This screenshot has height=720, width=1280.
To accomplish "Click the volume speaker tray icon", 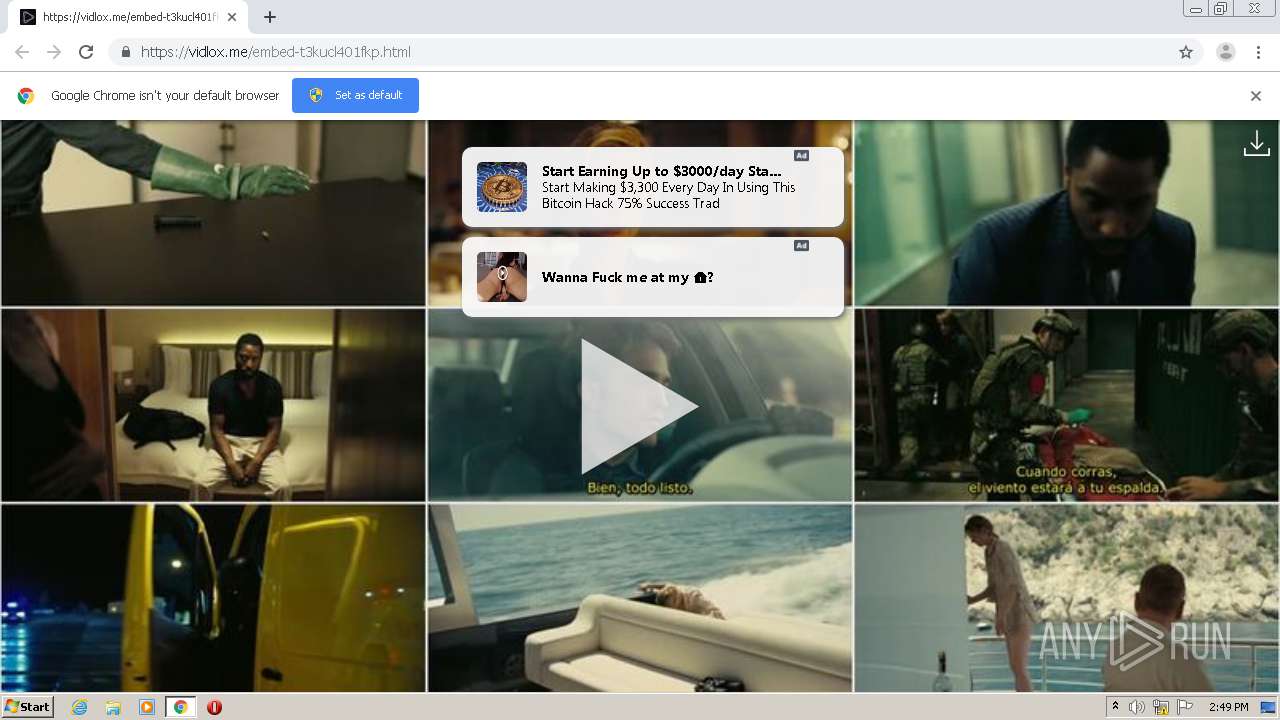I will point(1137,707).
